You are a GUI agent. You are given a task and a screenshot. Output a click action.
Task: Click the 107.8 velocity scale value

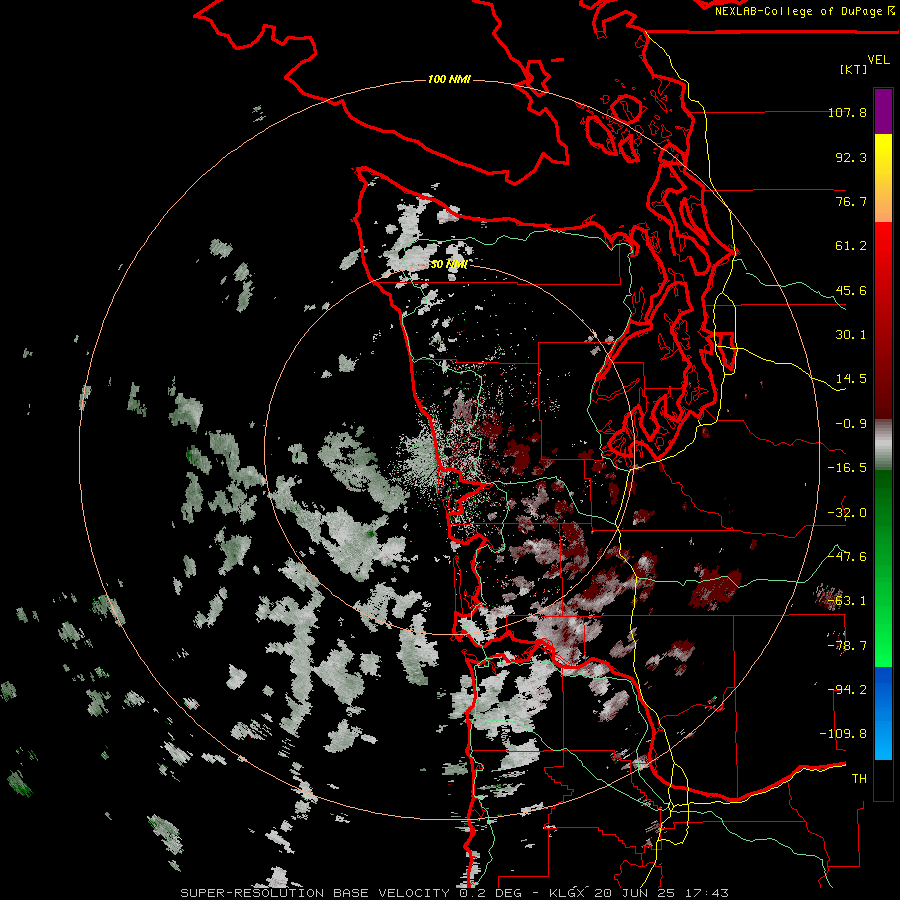point(847,112)
